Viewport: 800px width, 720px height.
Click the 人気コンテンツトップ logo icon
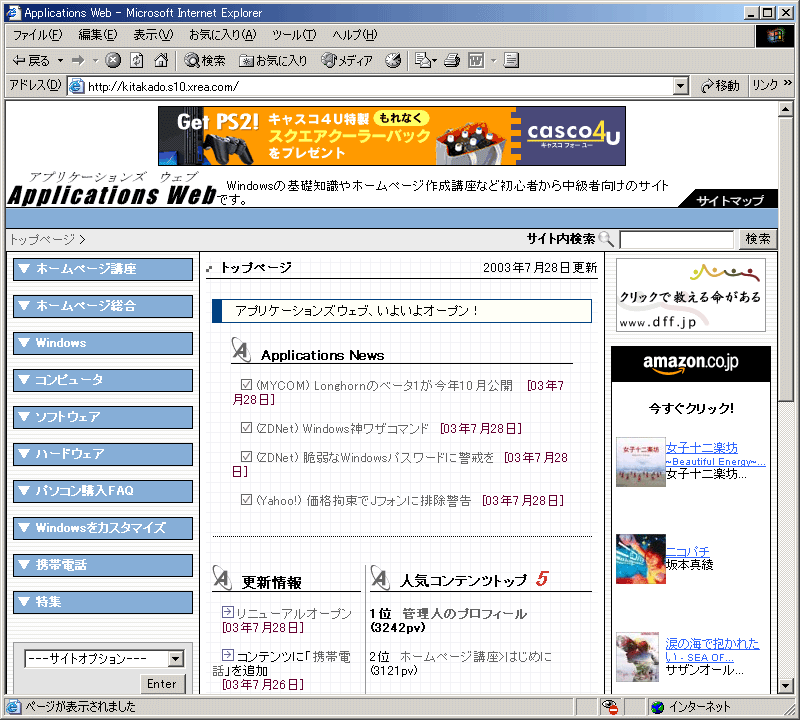(380, 578)
